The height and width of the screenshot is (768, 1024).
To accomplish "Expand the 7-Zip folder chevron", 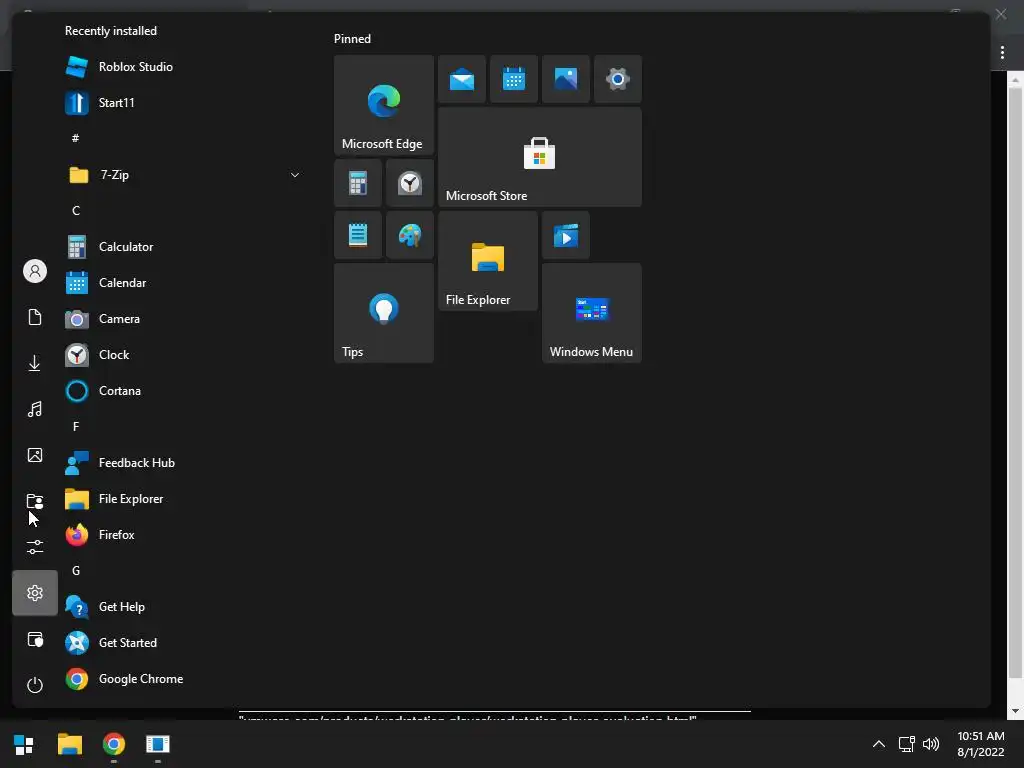I will [295, 175].
